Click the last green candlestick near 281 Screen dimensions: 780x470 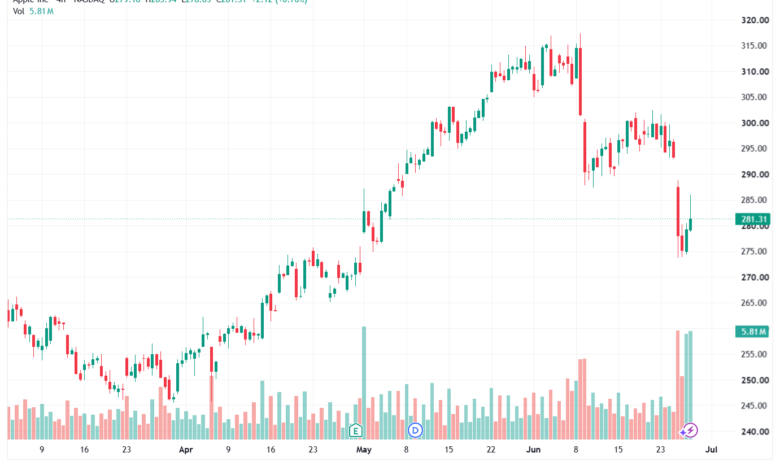(690, 225)
